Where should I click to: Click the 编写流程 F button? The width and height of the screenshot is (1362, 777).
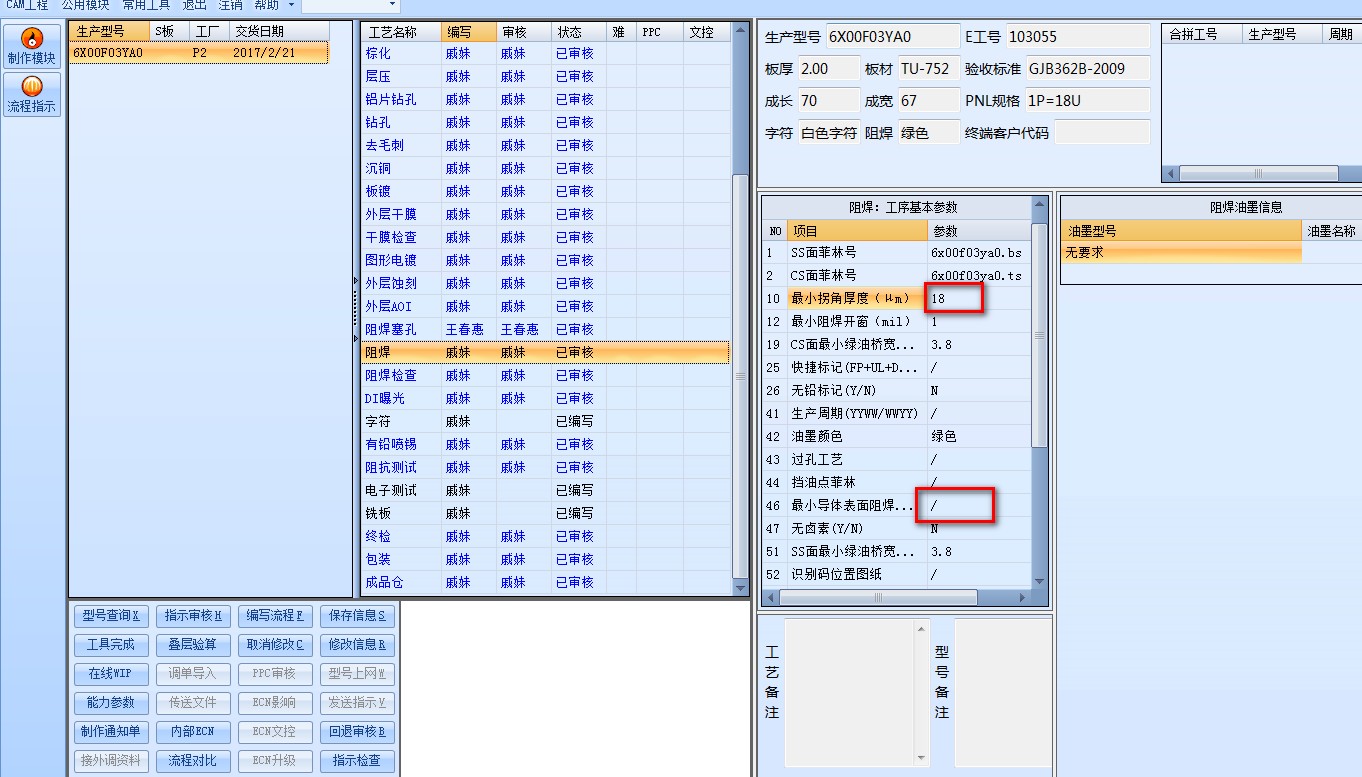275,616
